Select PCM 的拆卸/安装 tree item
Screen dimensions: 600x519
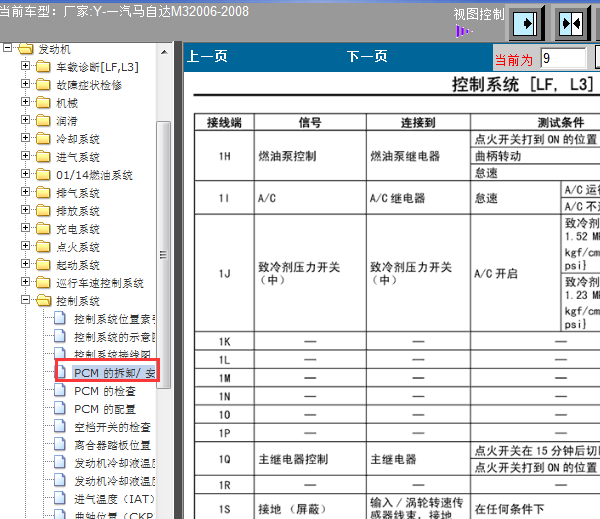pos(114,373)
